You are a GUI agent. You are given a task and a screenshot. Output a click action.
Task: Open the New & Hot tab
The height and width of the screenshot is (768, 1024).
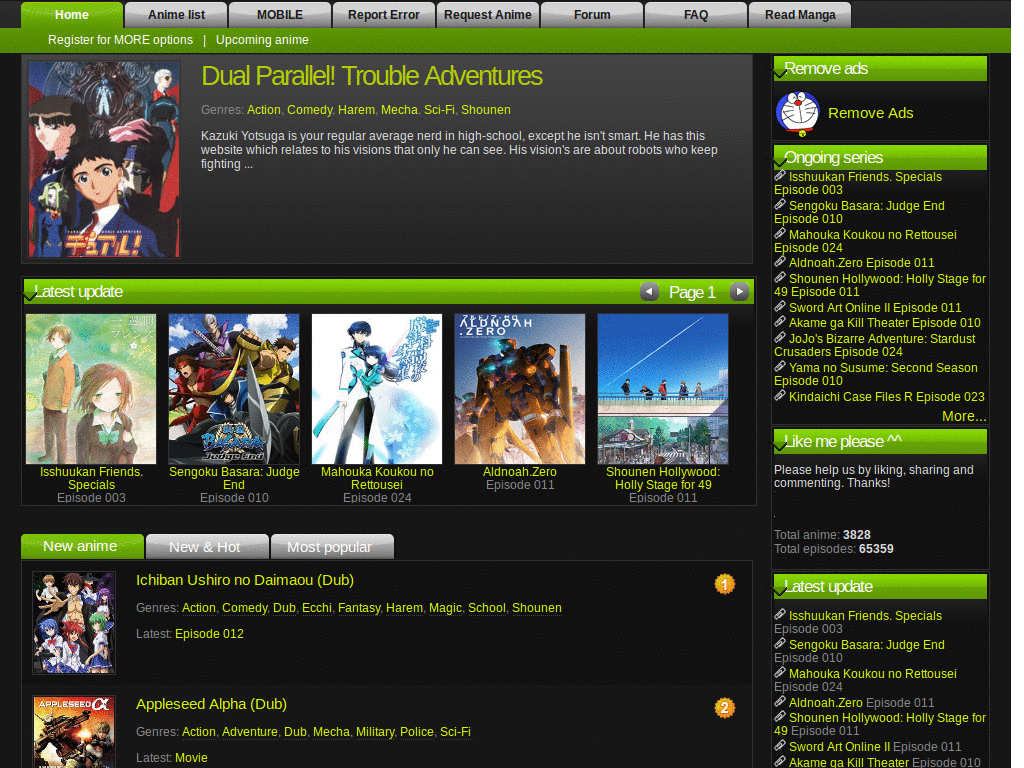tap(207, 547)
